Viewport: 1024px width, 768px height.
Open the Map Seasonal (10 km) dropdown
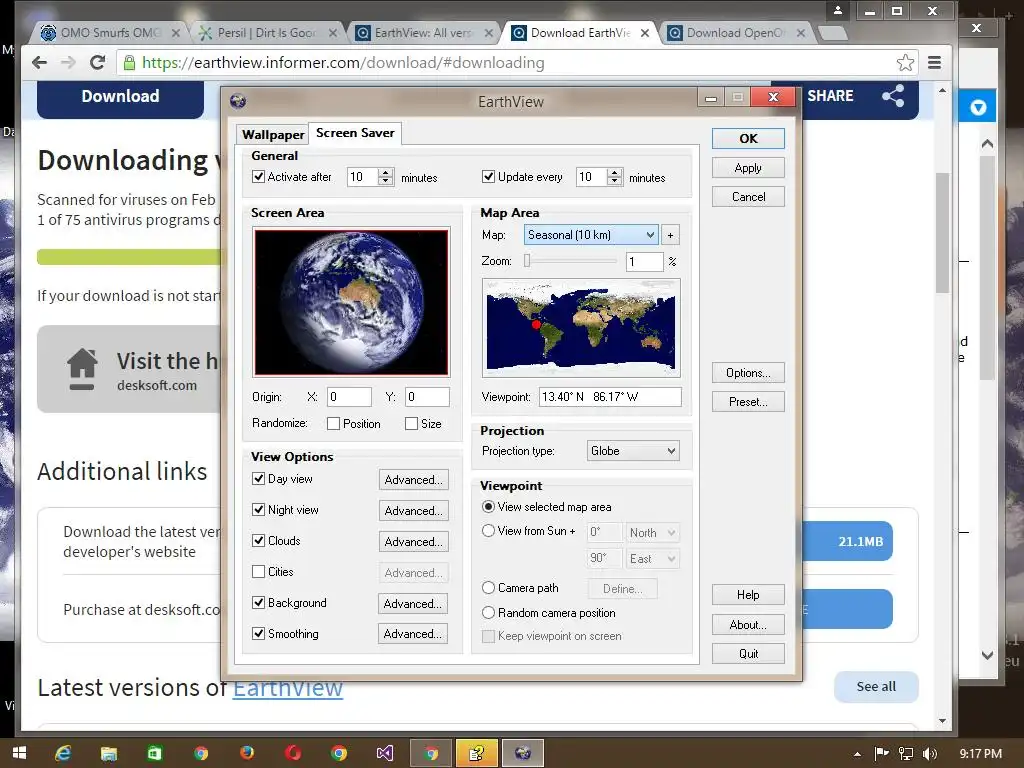591,235
